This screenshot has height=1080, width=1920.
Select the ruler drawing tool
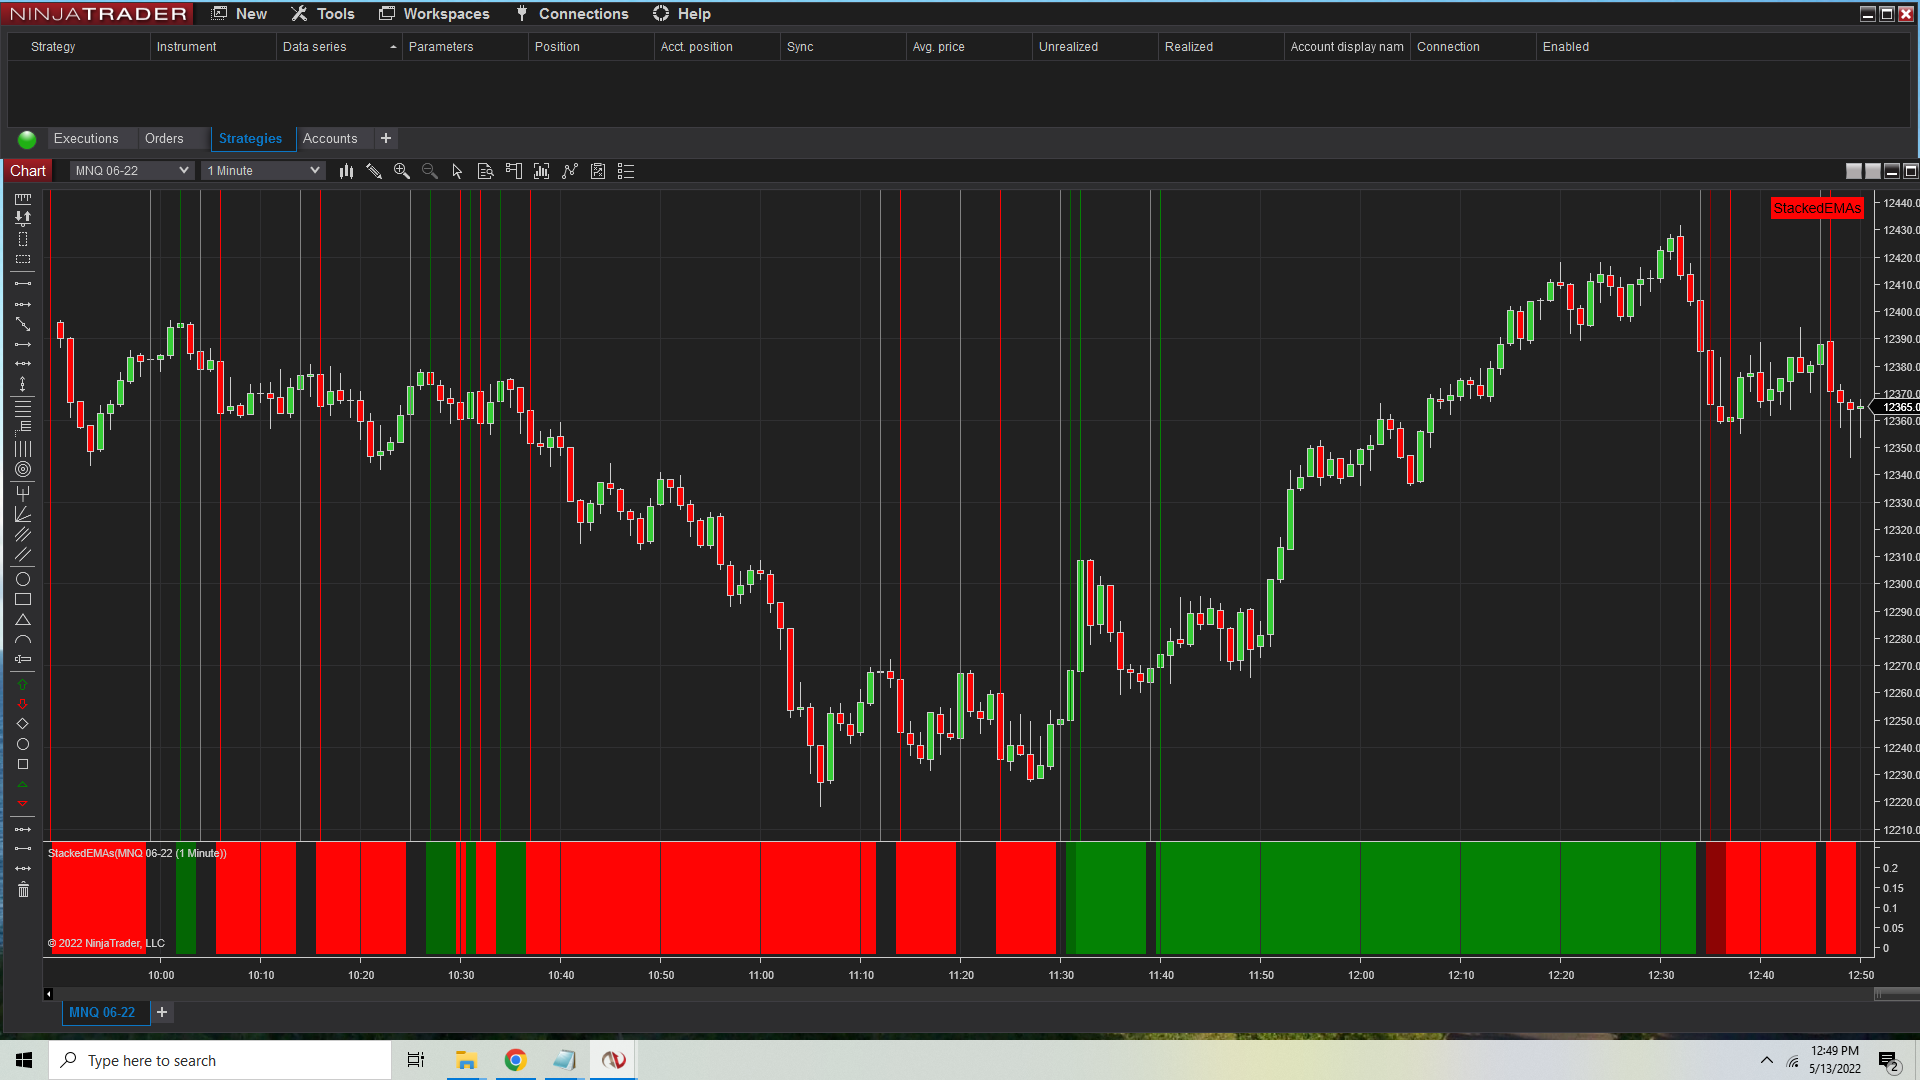tap(23, 199)
